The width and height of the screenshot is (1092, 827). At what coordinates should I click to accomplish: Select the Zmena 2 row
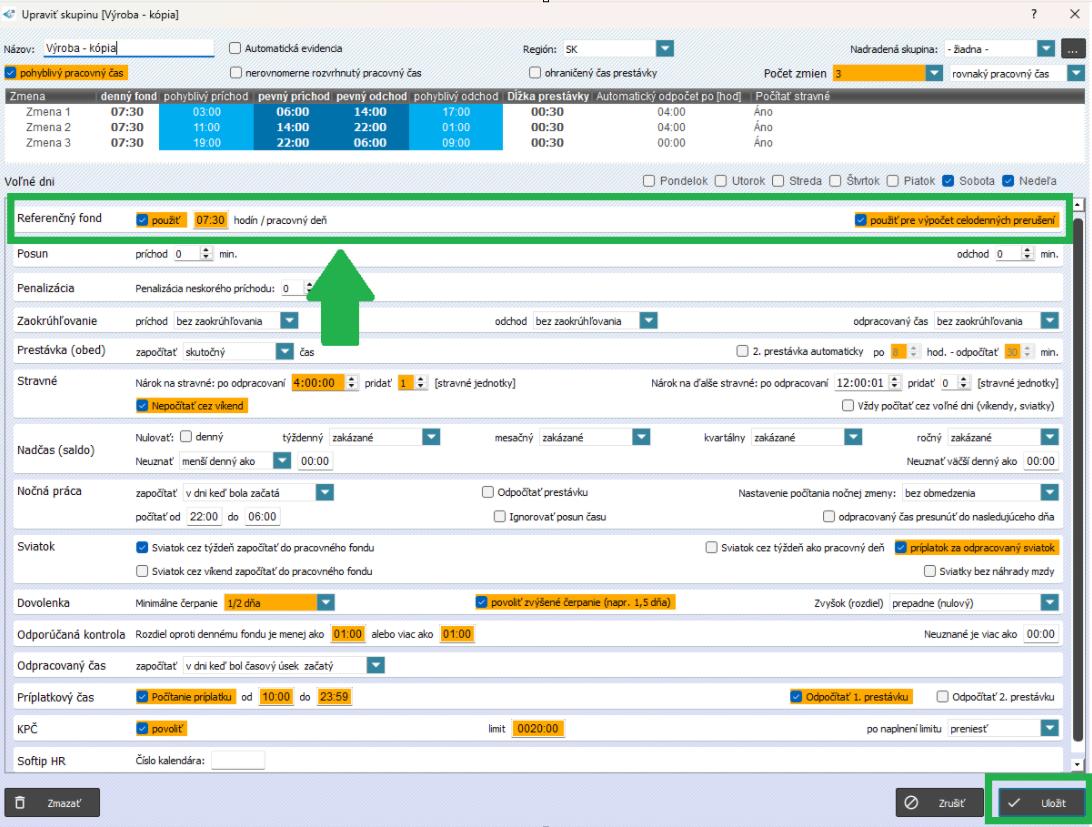(49, 127)
